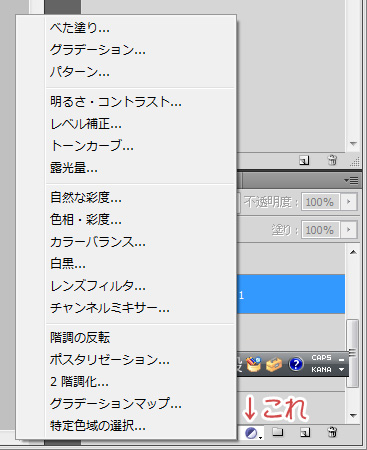Viewport: 367px width, 450px height.
Task: Create a new layer in Layers panel footer
Action: pos(305,433)
